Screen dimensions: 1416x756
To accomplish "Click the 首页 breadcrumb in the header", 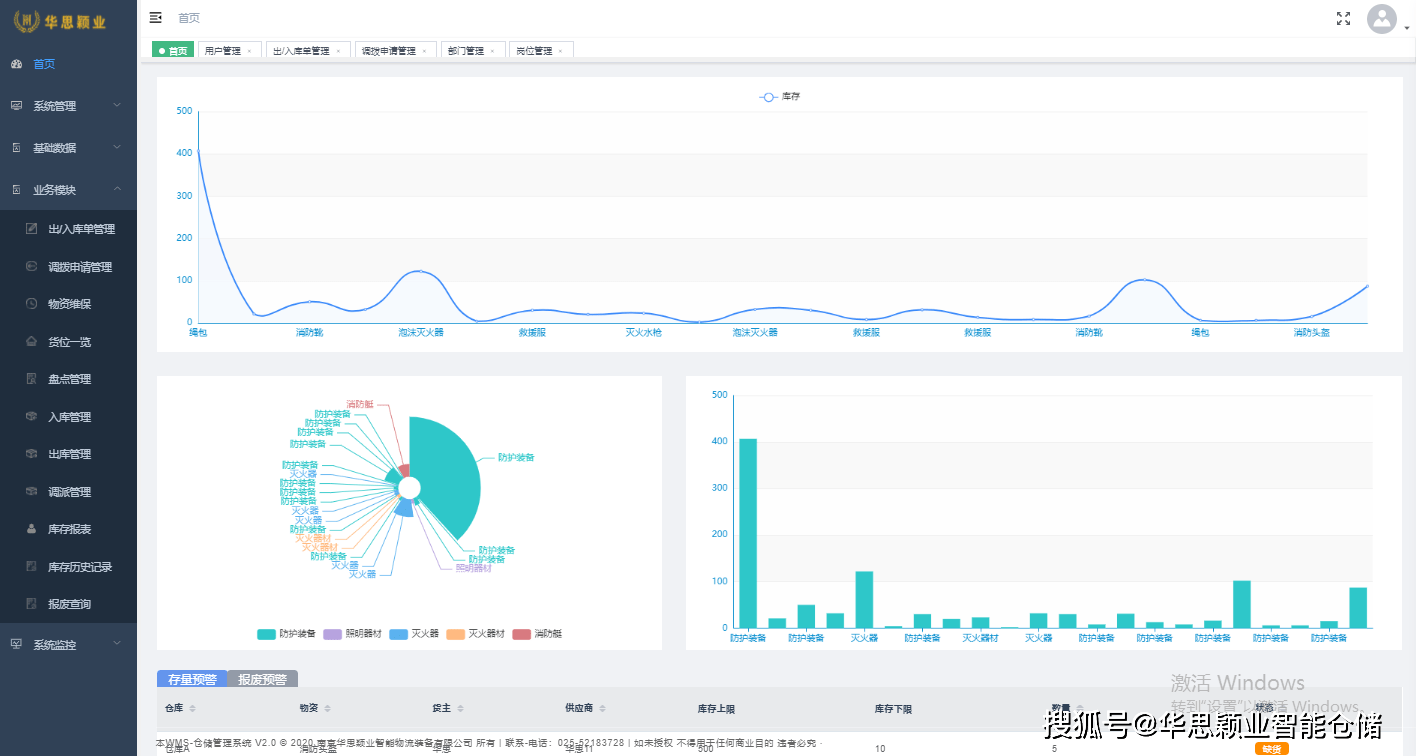I will pyautogui.click(x=189, y=18).
